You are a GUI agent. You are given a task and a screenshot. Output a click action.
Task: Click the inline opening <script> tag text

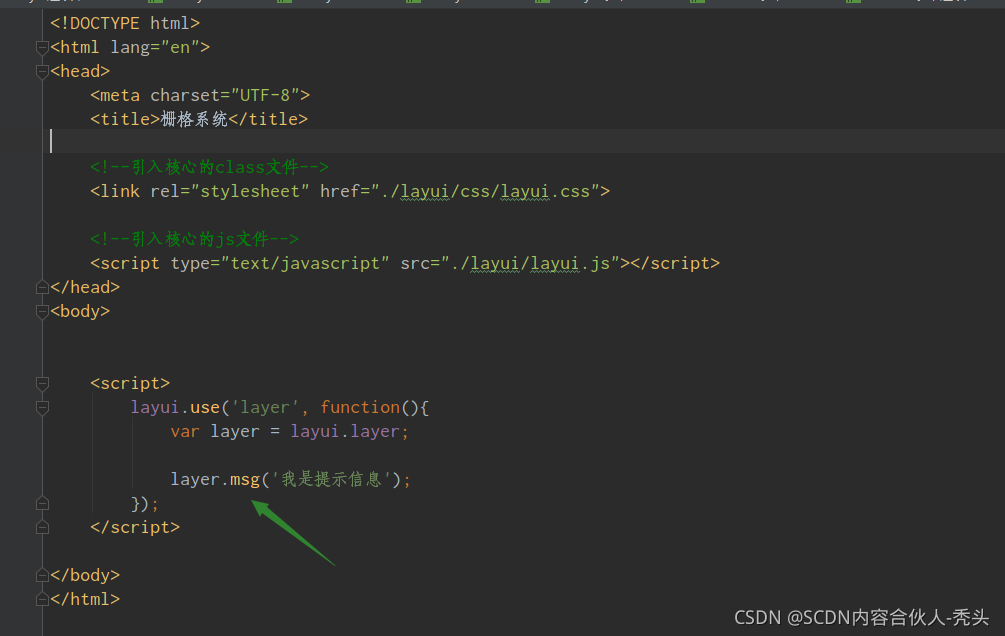coord(130,383)
